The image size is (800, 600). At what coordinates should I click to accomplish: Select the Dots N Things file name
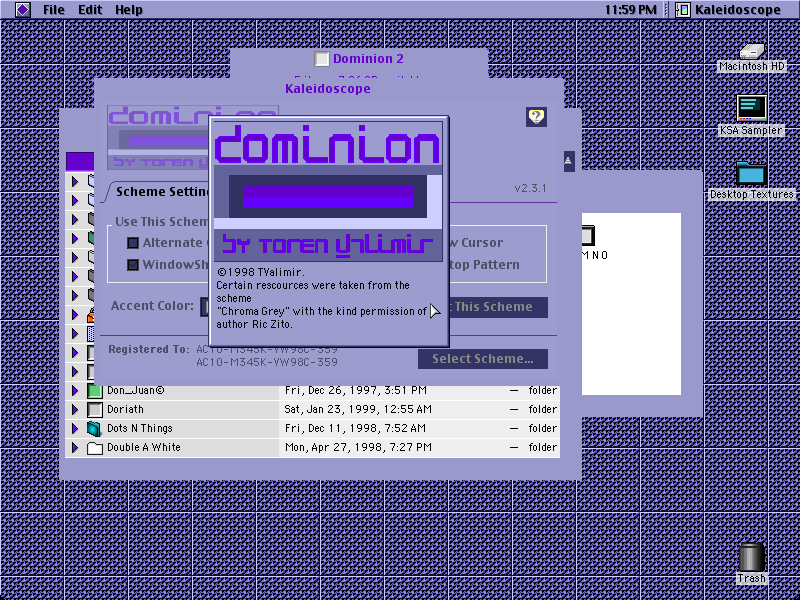pos(140,429)
